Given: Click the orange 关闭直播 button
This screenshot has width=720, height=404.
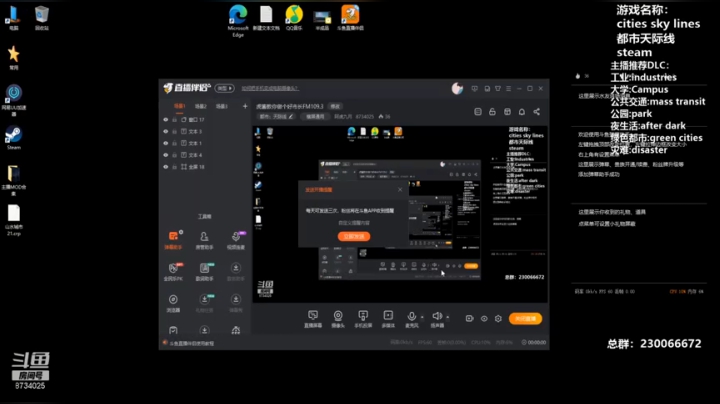Looking at the screenshot, I should coord(525,318).
